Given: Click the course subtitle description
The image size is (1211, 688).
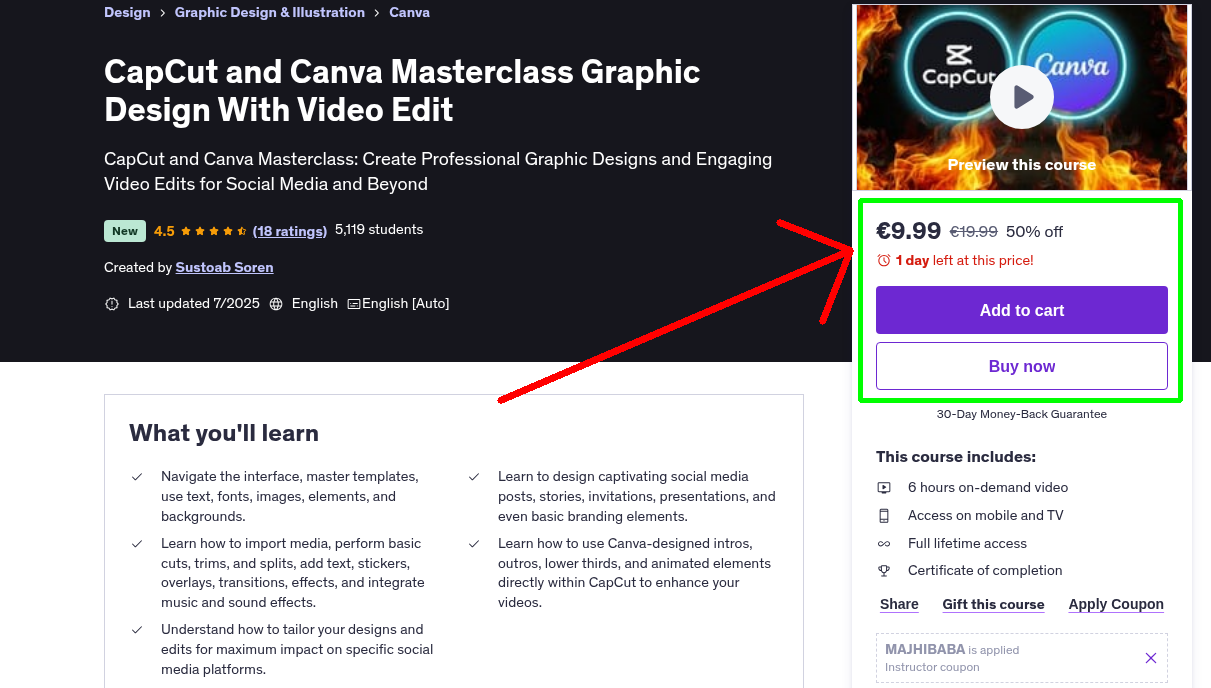Looking at the screenshot, I should 438,172.
